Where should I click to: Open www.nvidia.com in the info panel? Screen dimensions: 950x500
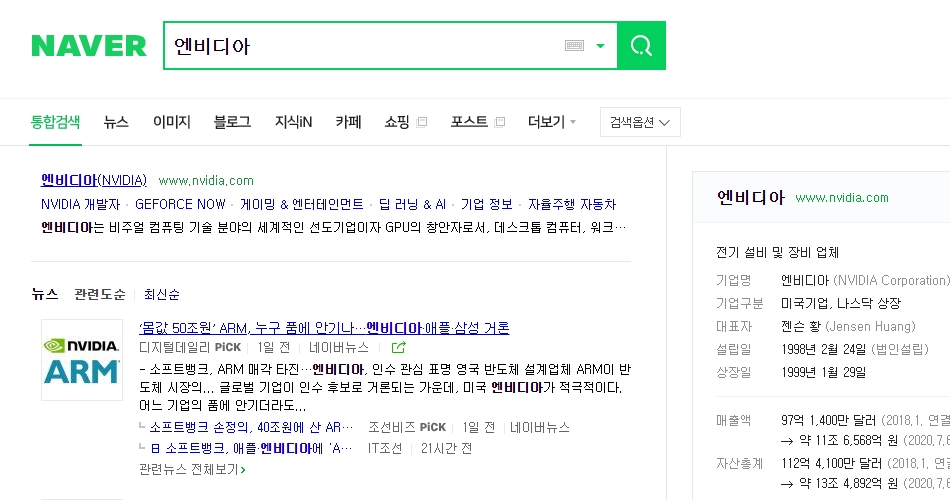842,198
